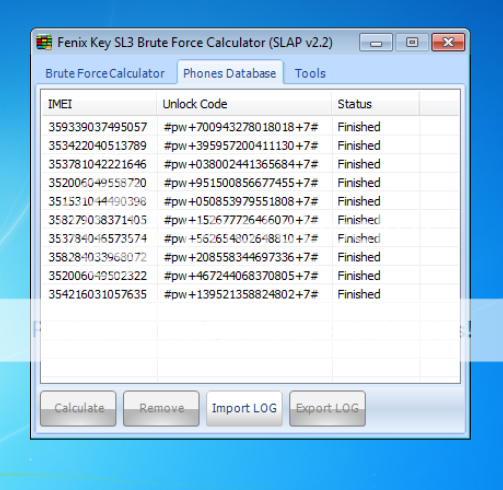Viewport: 503px width, 490px height.
Task: Click the Import LOG button
Action: (x=244, y=408)
